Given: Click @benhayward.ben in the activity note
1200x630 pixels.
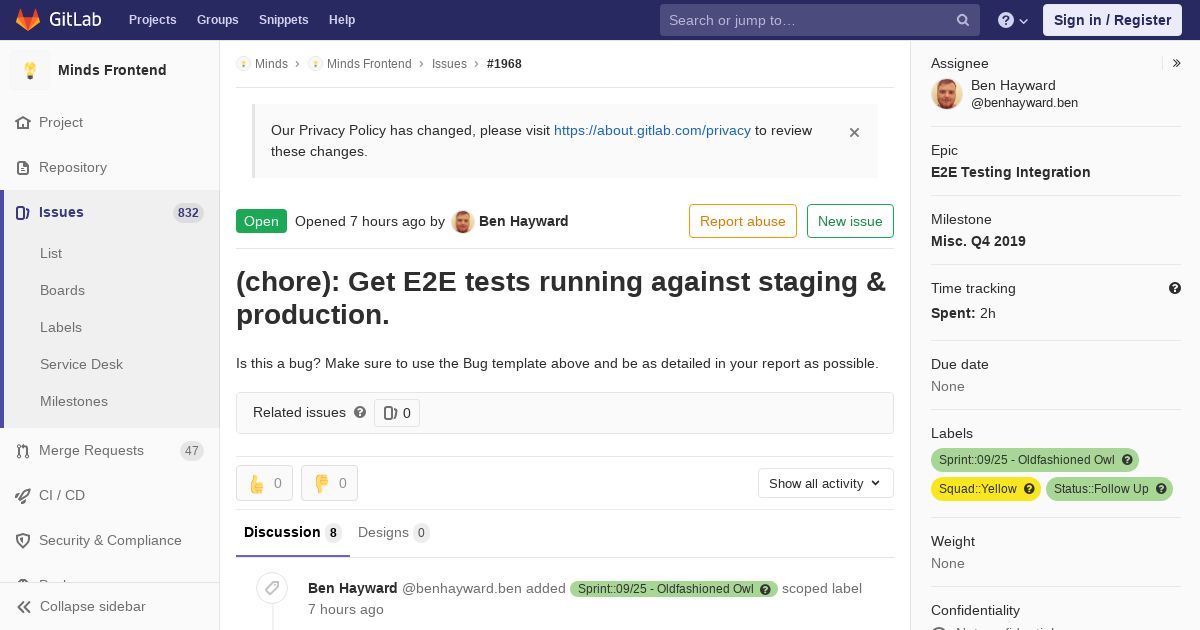Looking at the screenshot, I should point(462,588).
